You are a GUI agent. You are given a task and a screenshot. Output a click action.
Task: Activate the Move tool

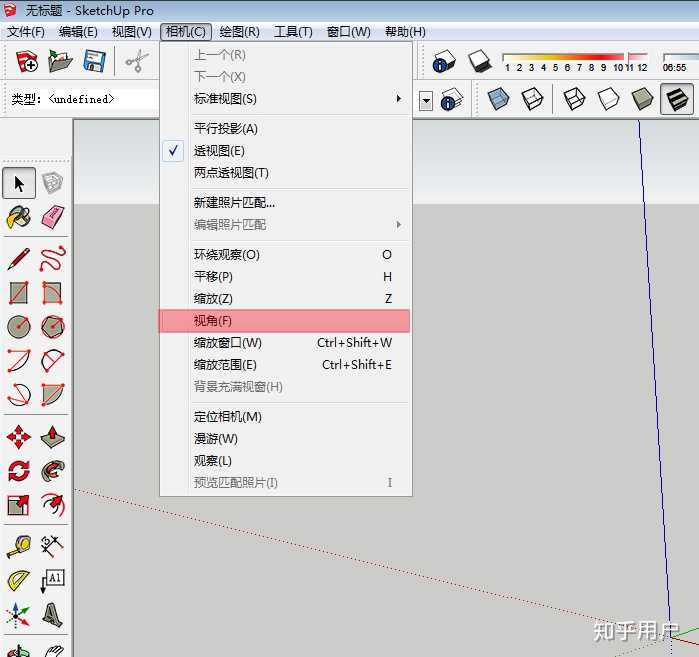(x=19, y=437)
